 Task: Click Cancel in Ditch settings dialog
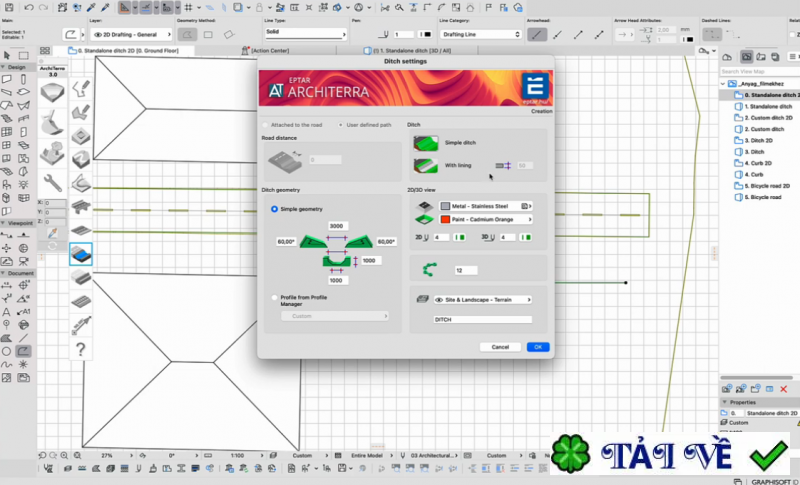click(500, 347)
